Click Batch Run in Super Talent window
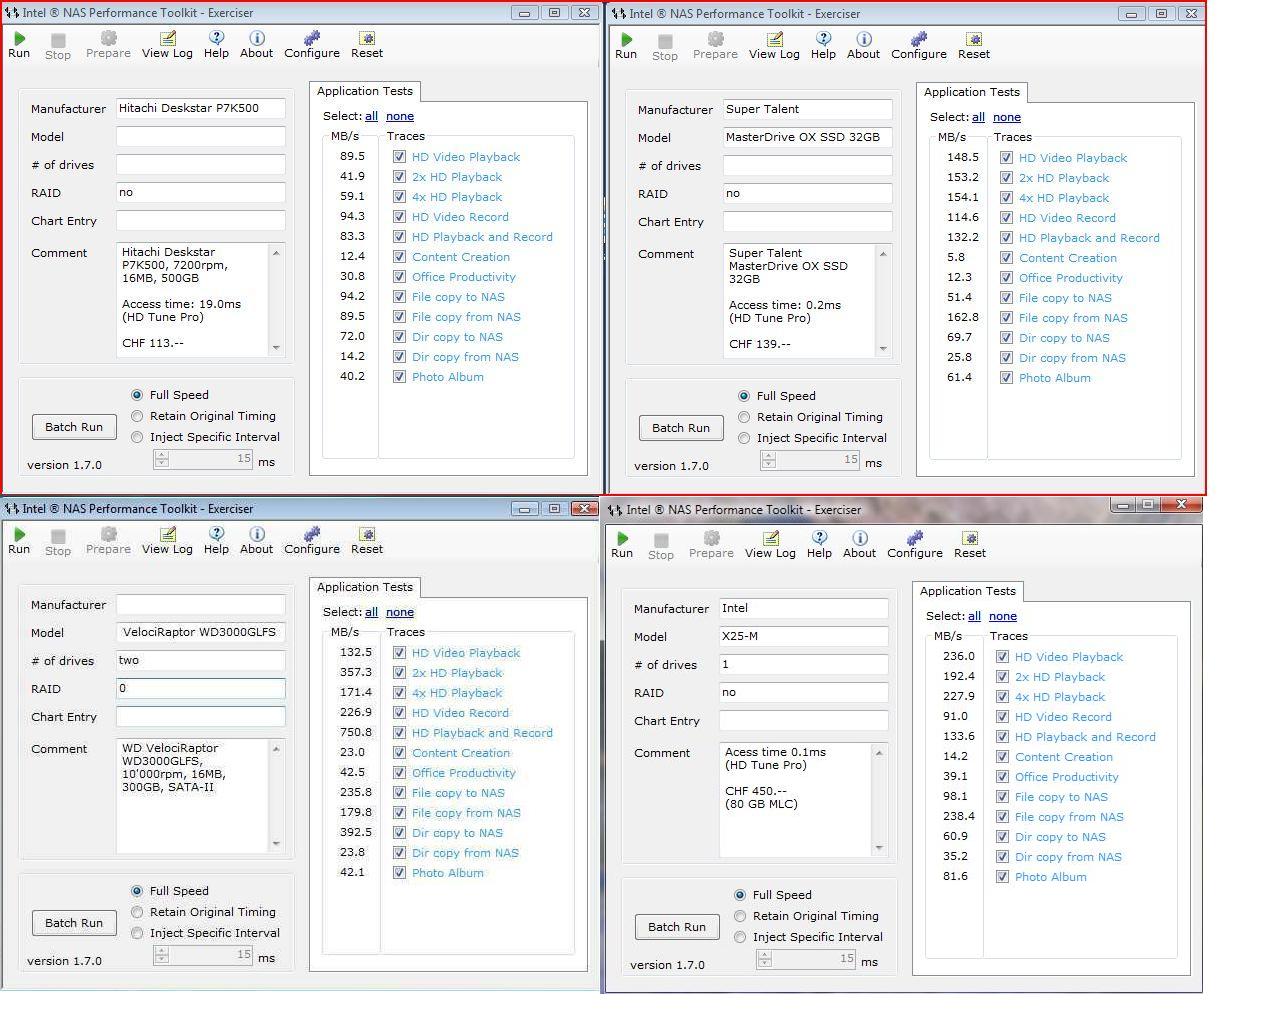The height and width of the screenshot is (1024, 1280). [681, 428]
